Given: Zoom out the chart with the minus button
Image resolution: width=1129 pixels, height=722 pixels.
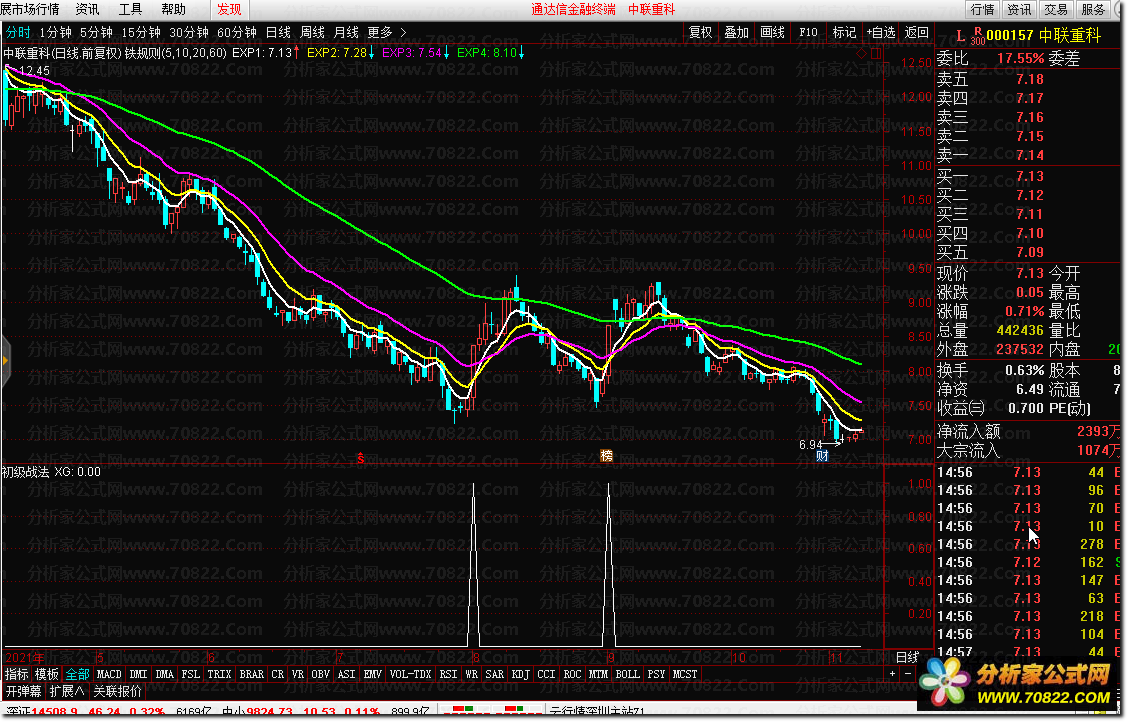Looking at the screenshot, I should (x=908, y=674).
